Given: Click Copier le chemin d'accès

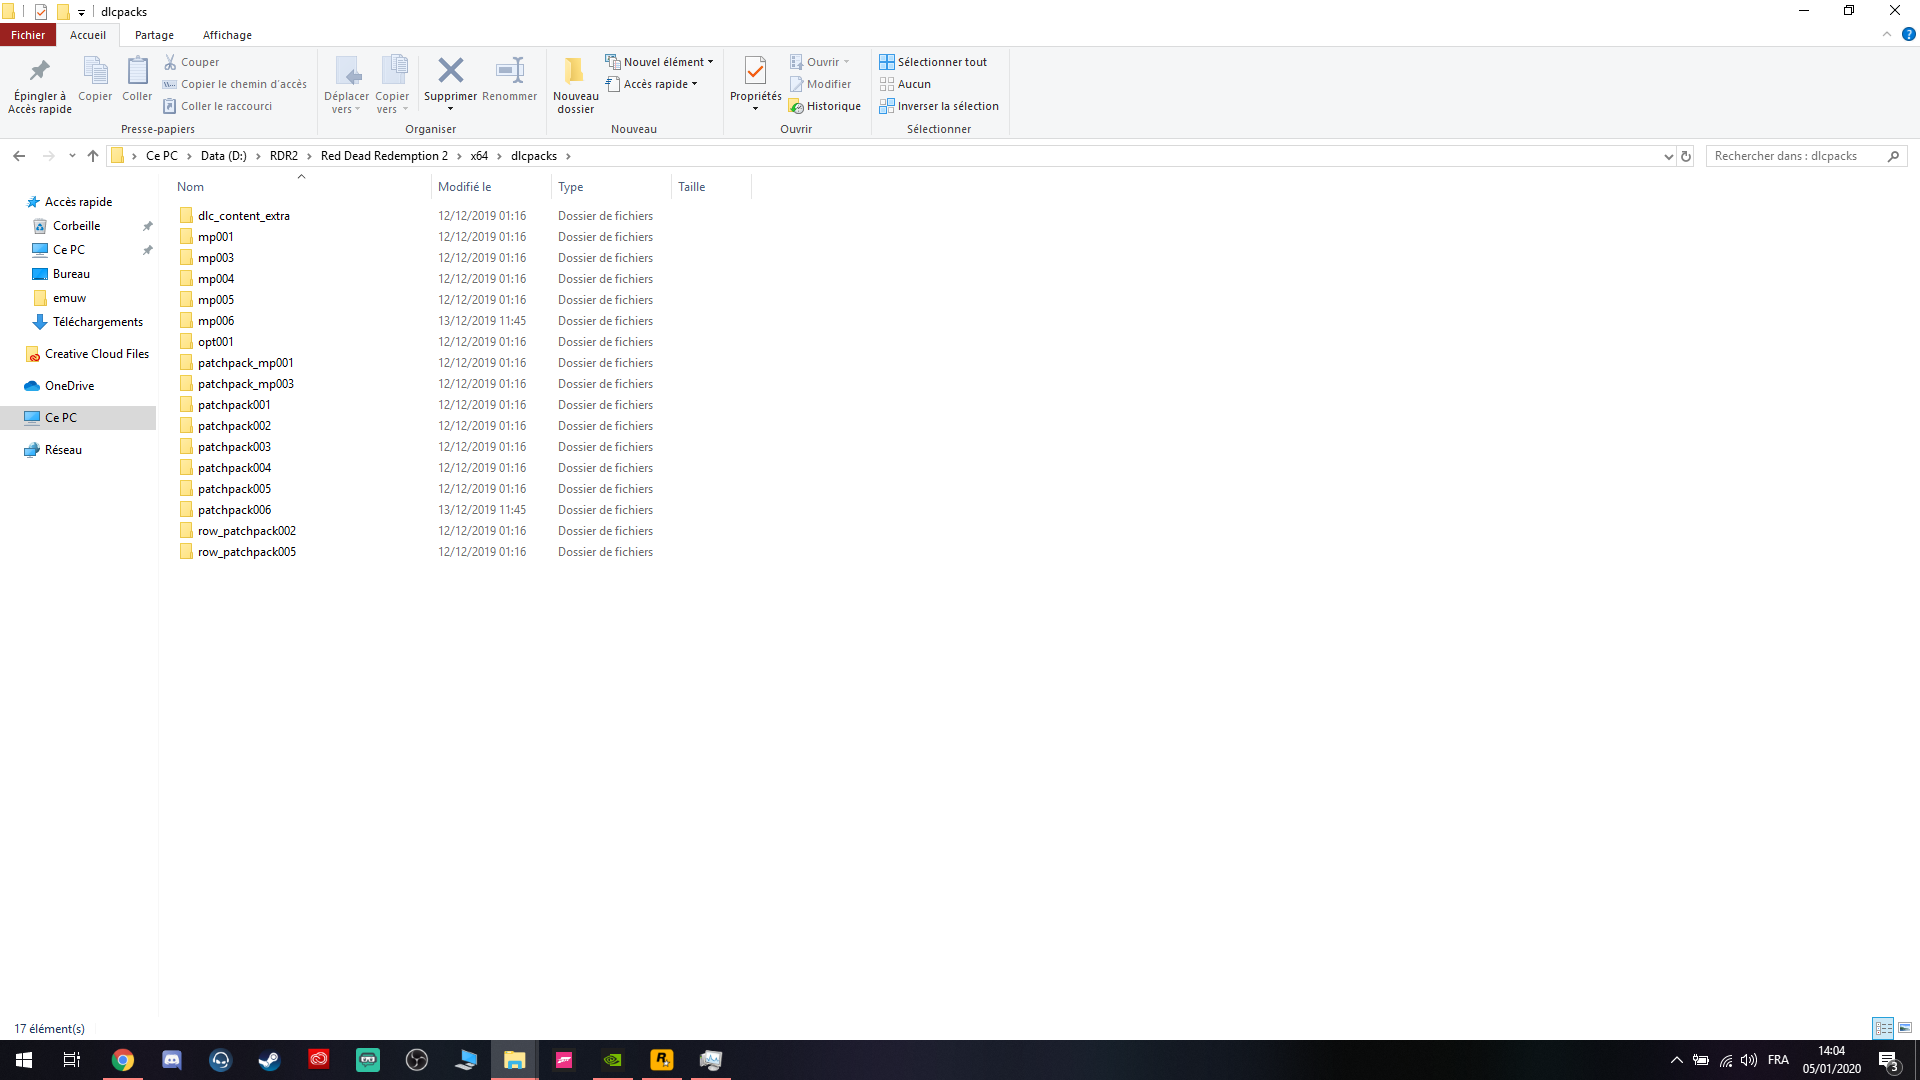Looking at the screenshot, I should [x=234, y=84].
